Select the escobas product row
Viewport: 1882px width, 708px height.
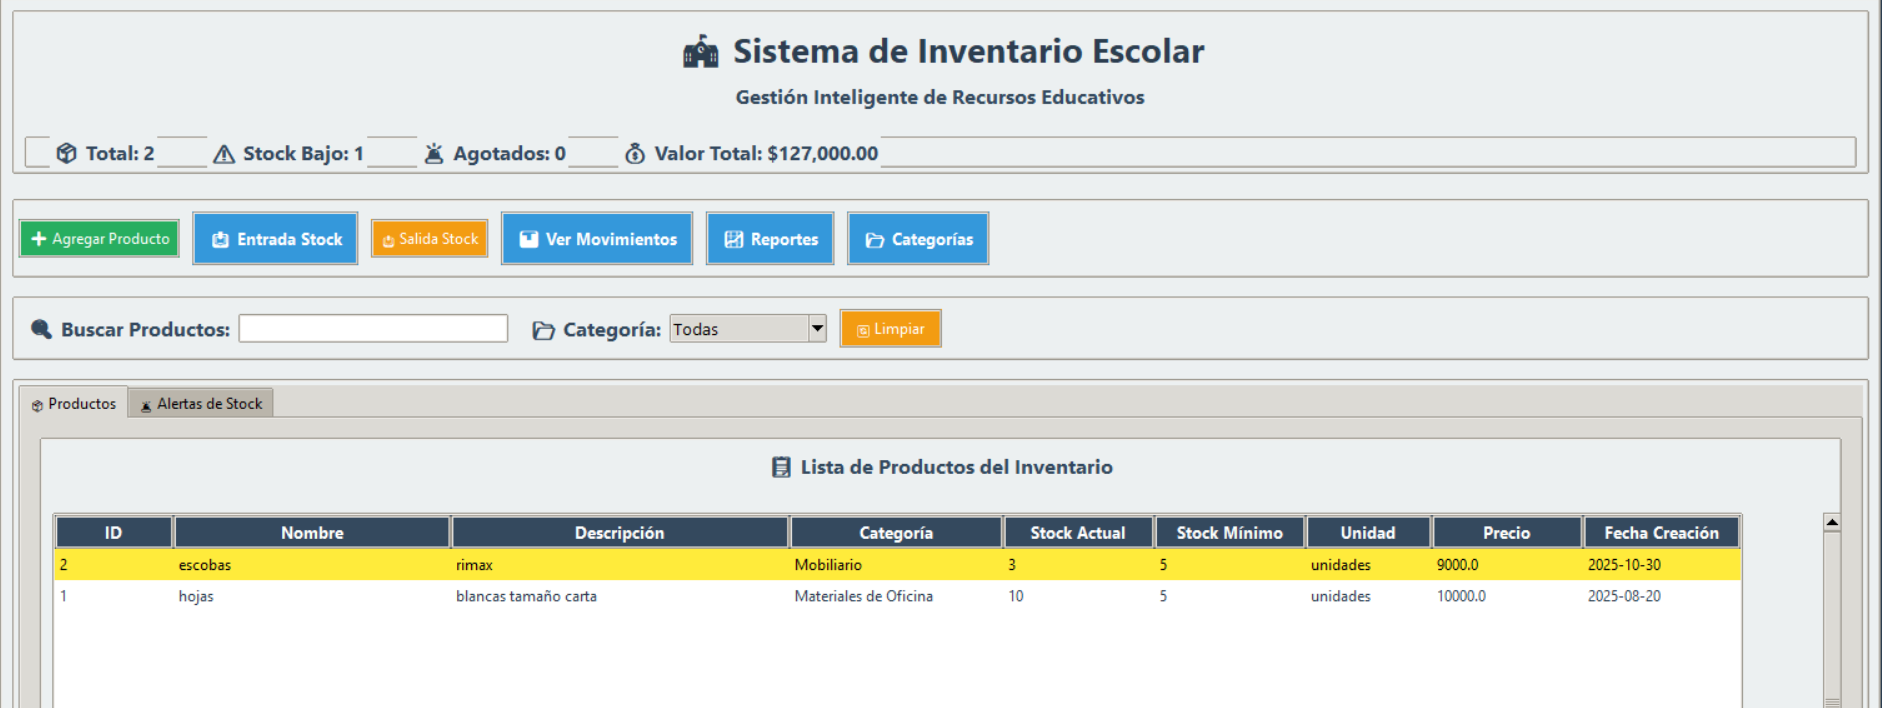coord(898,565)
